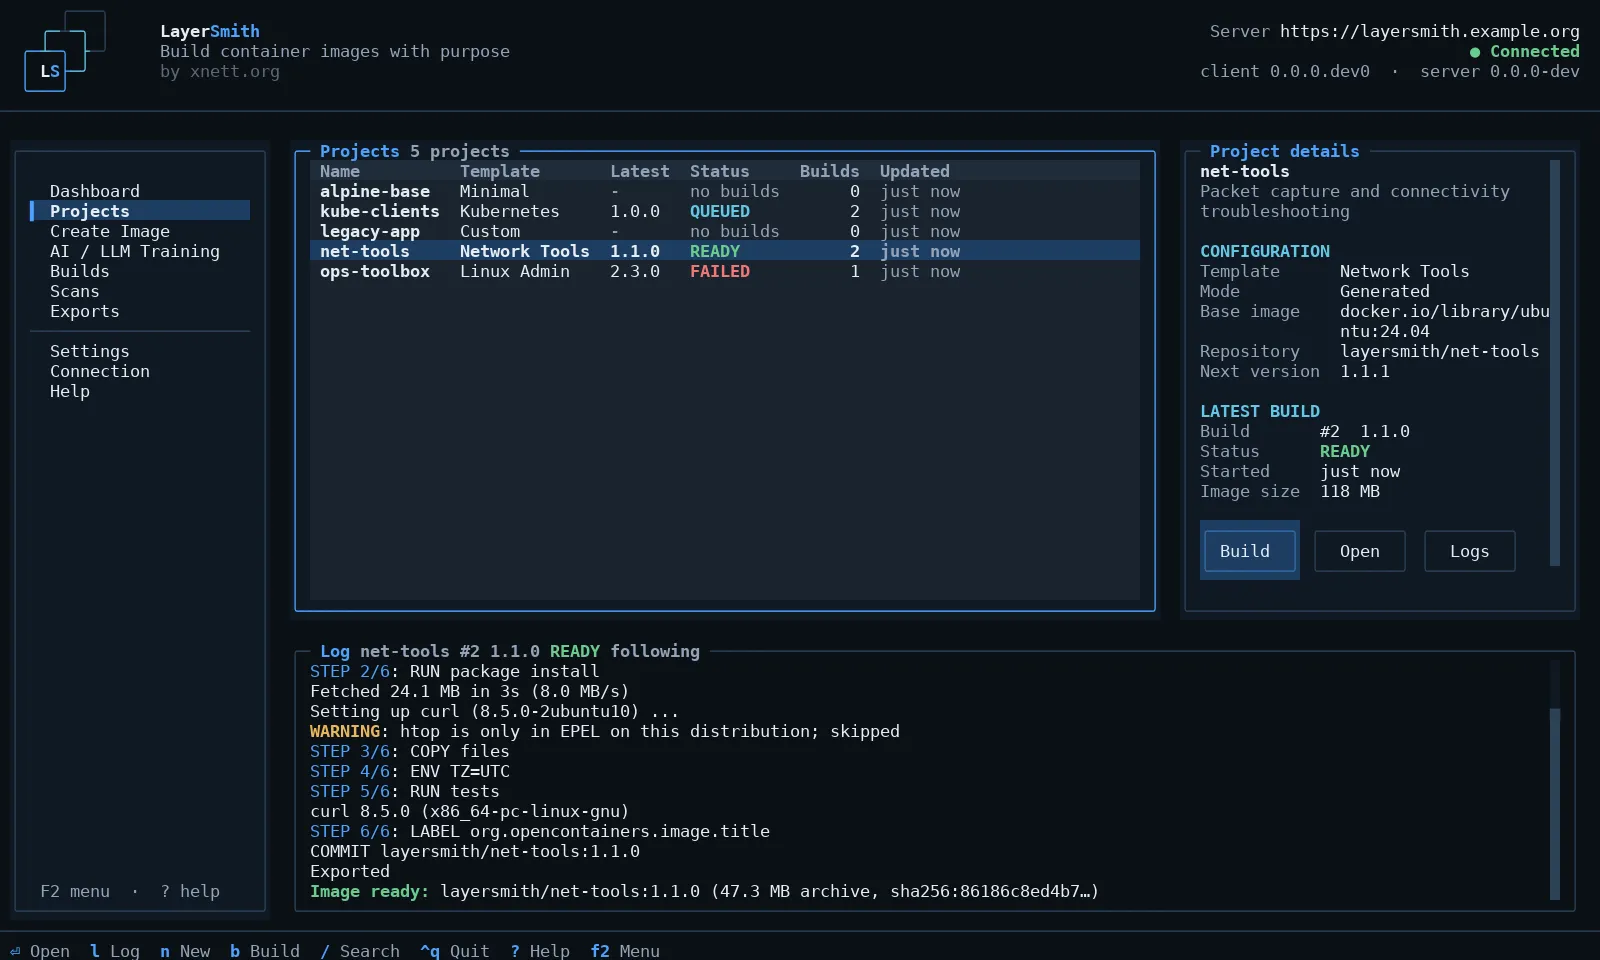1600x960 pixels.
Task: Click the Template column header
Action: point(500,171)
